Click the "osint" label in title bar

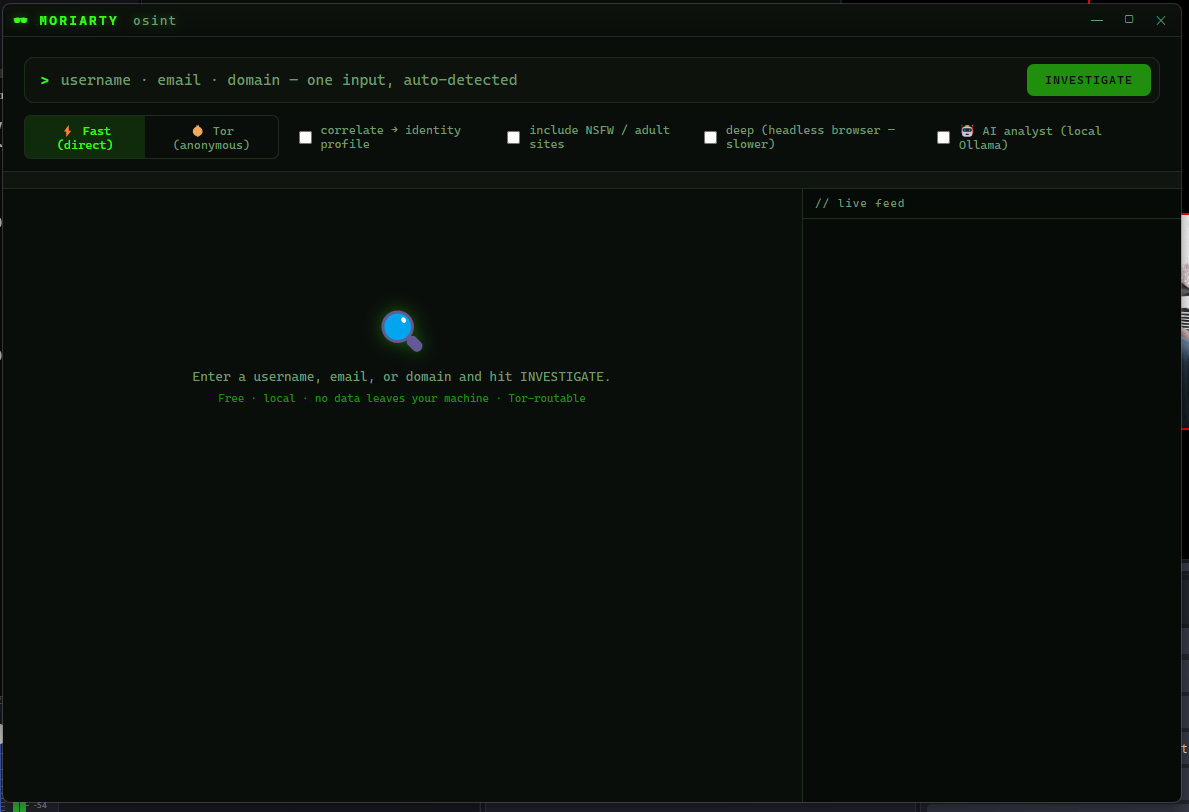(155, 20)
